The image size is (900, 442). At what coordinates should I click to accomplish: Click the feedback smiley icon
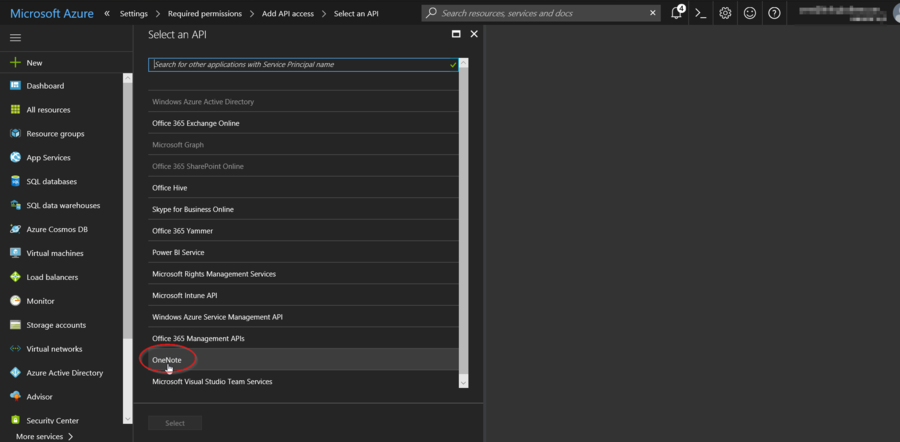[749, 13]
